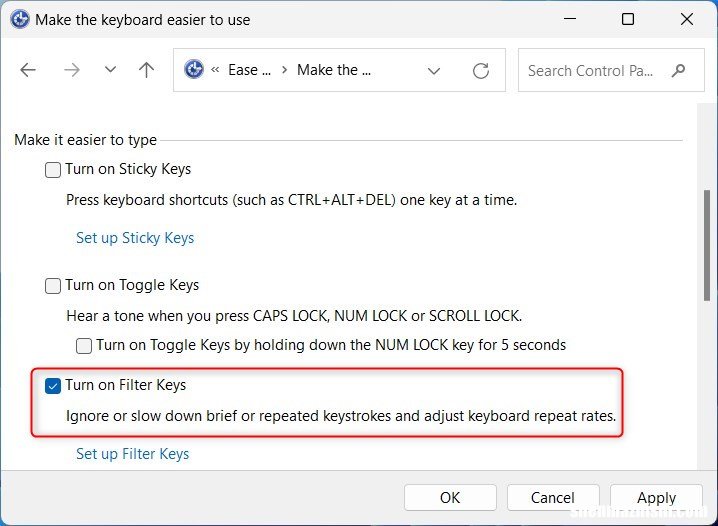Open Set up Filter Keys link
Screen dimensions: 718x526
(x=132, y=454)
